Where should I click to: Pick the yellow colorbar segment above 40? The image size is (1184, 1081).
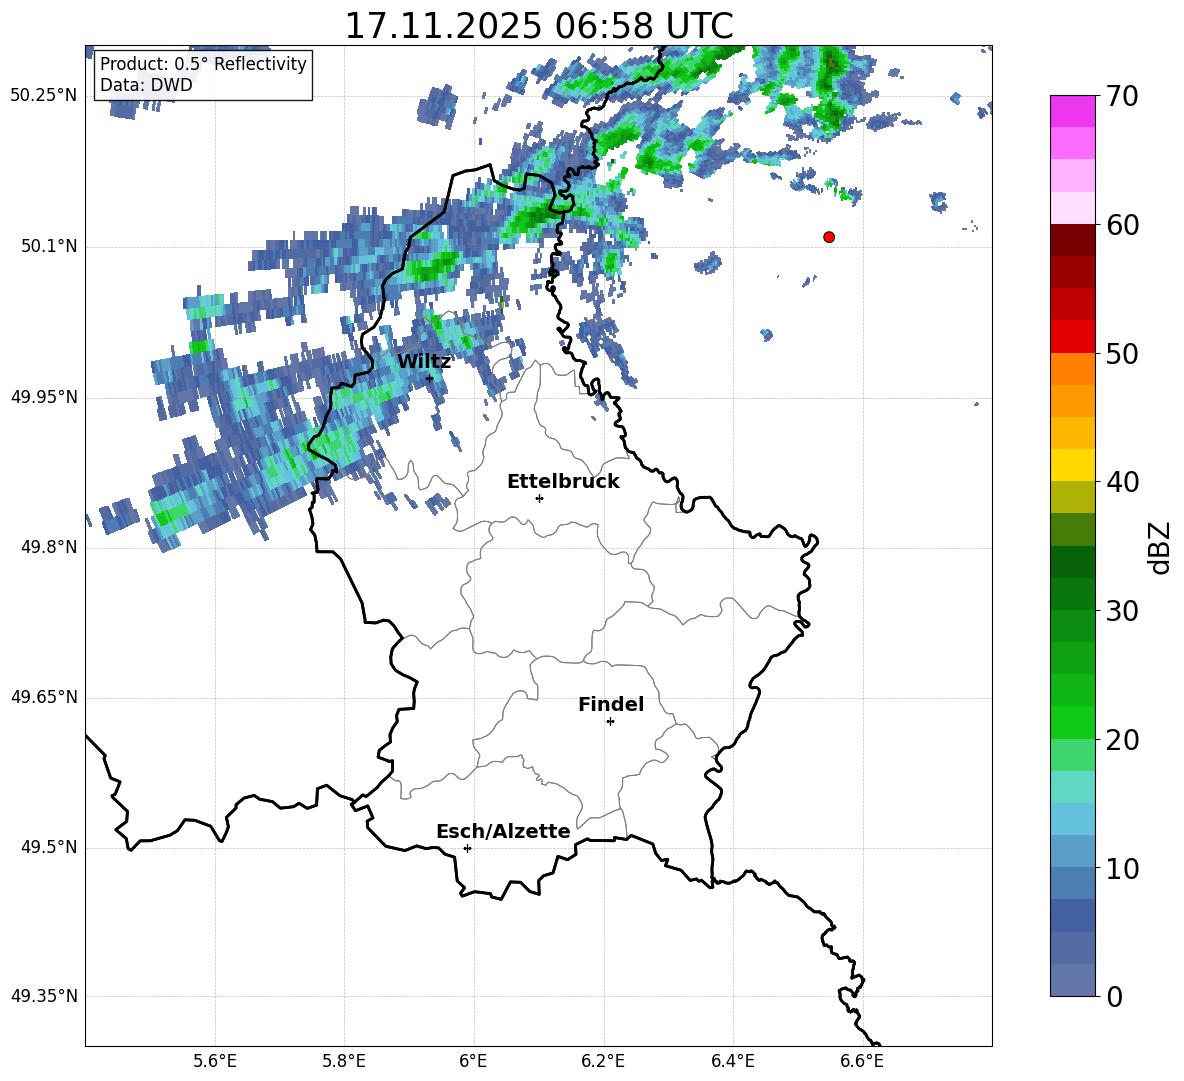(1073, 465)
